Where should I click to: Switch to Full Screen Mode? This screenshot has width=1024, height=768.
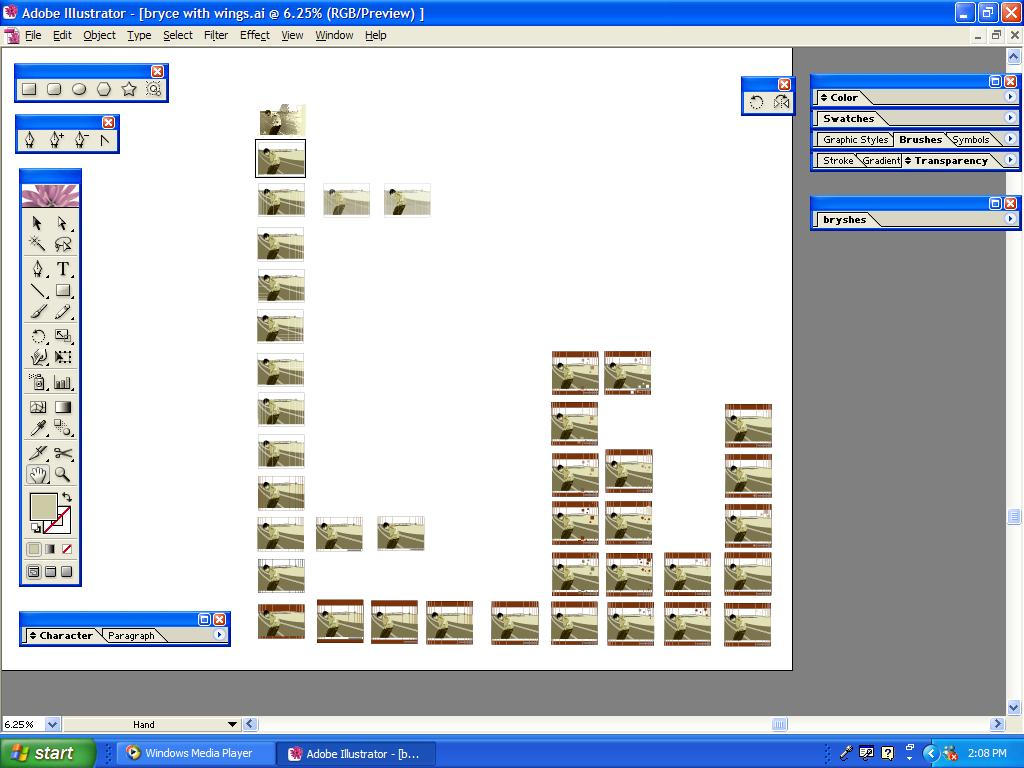[67, 571]
